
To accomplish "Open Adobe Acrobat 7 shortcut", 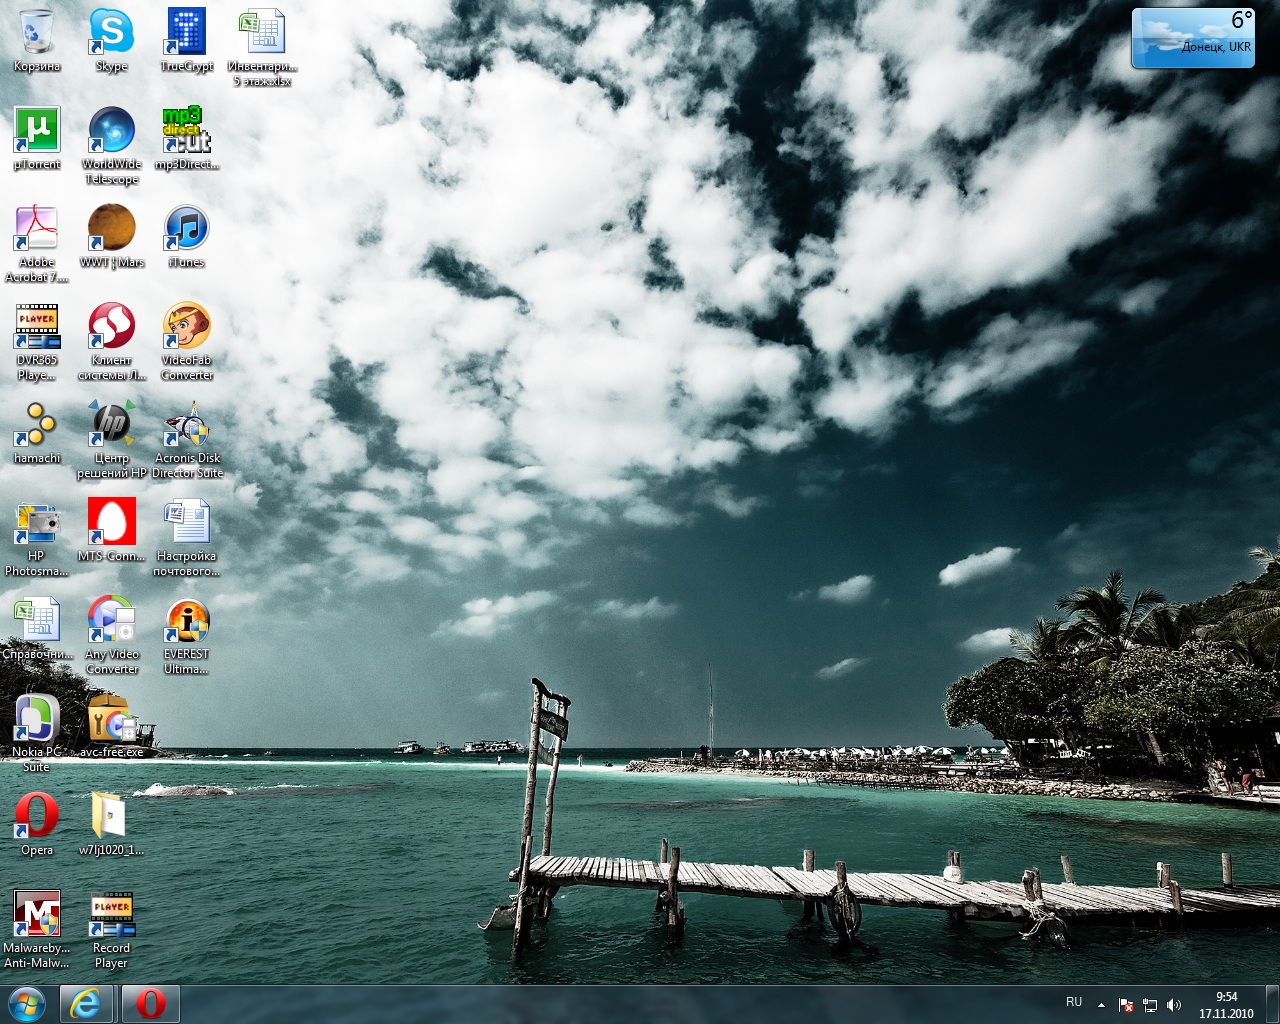I will 37,244.
